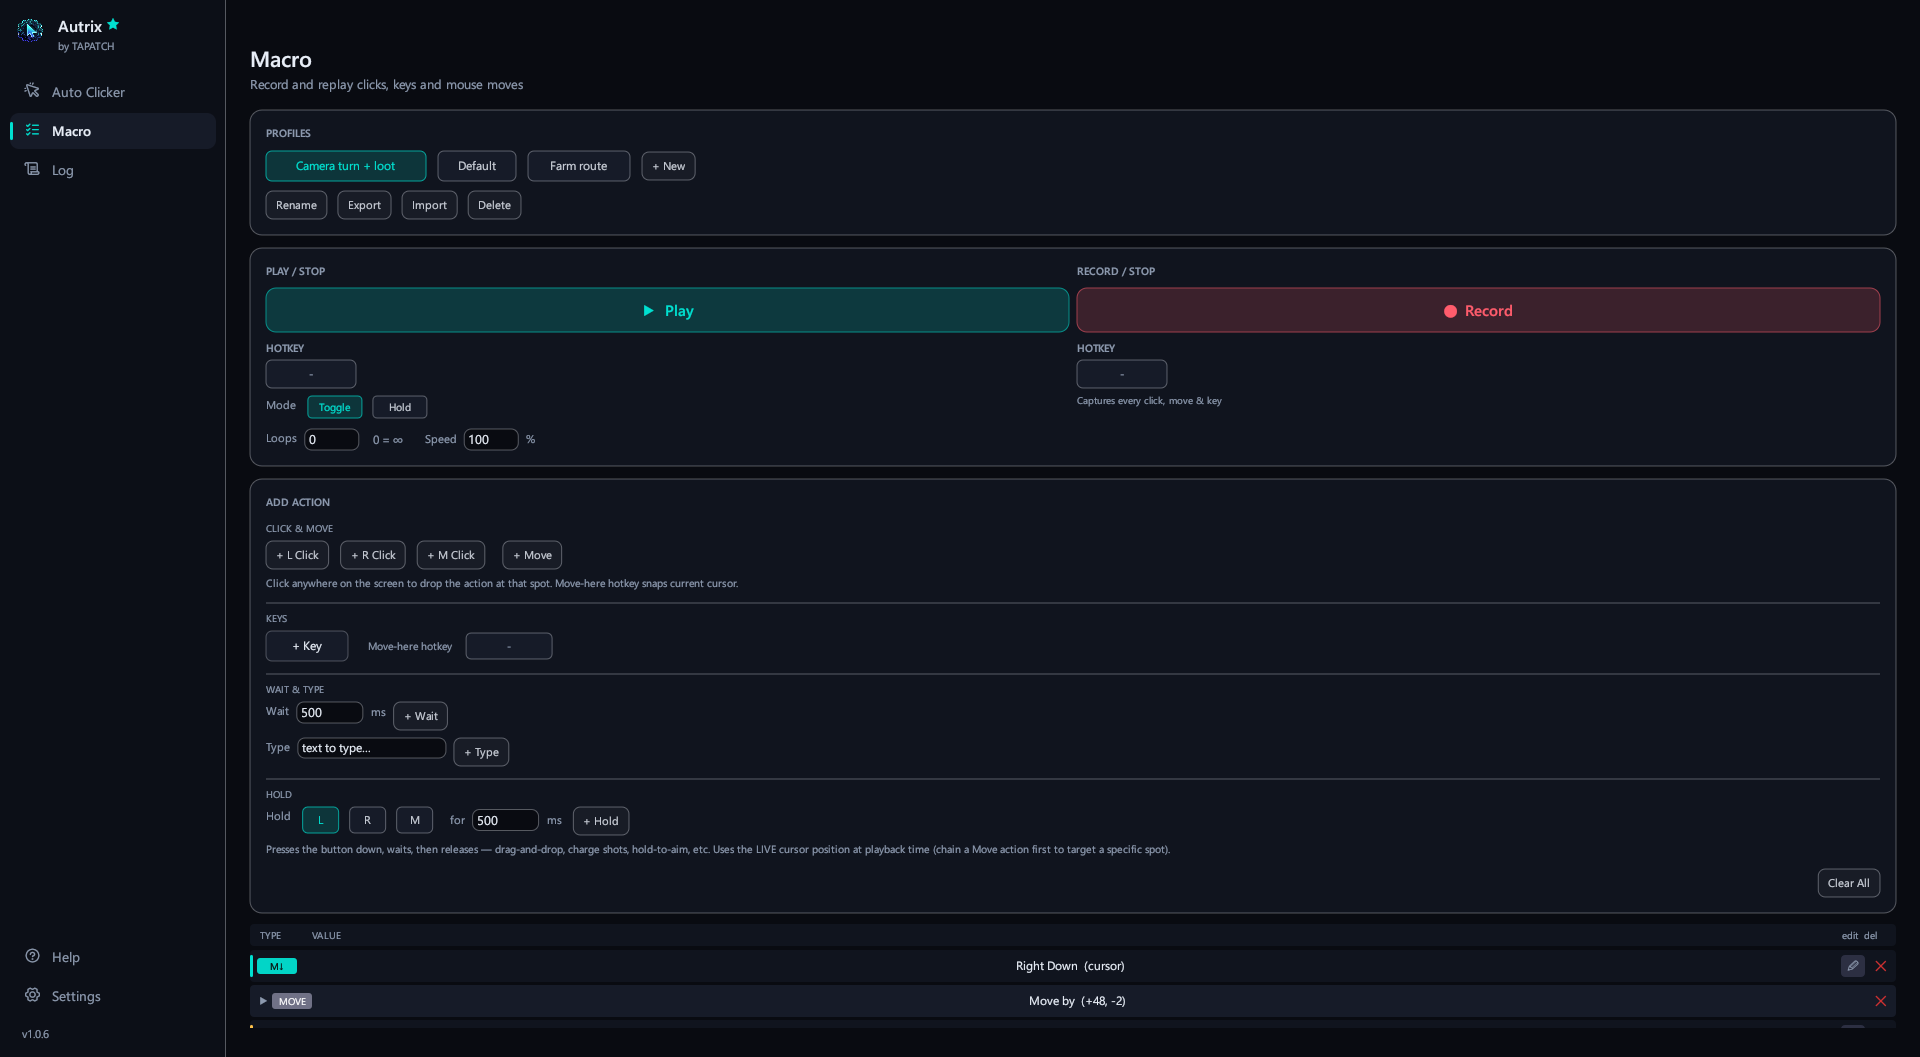Click the Speed percentage input field

[x=491, y=439]
